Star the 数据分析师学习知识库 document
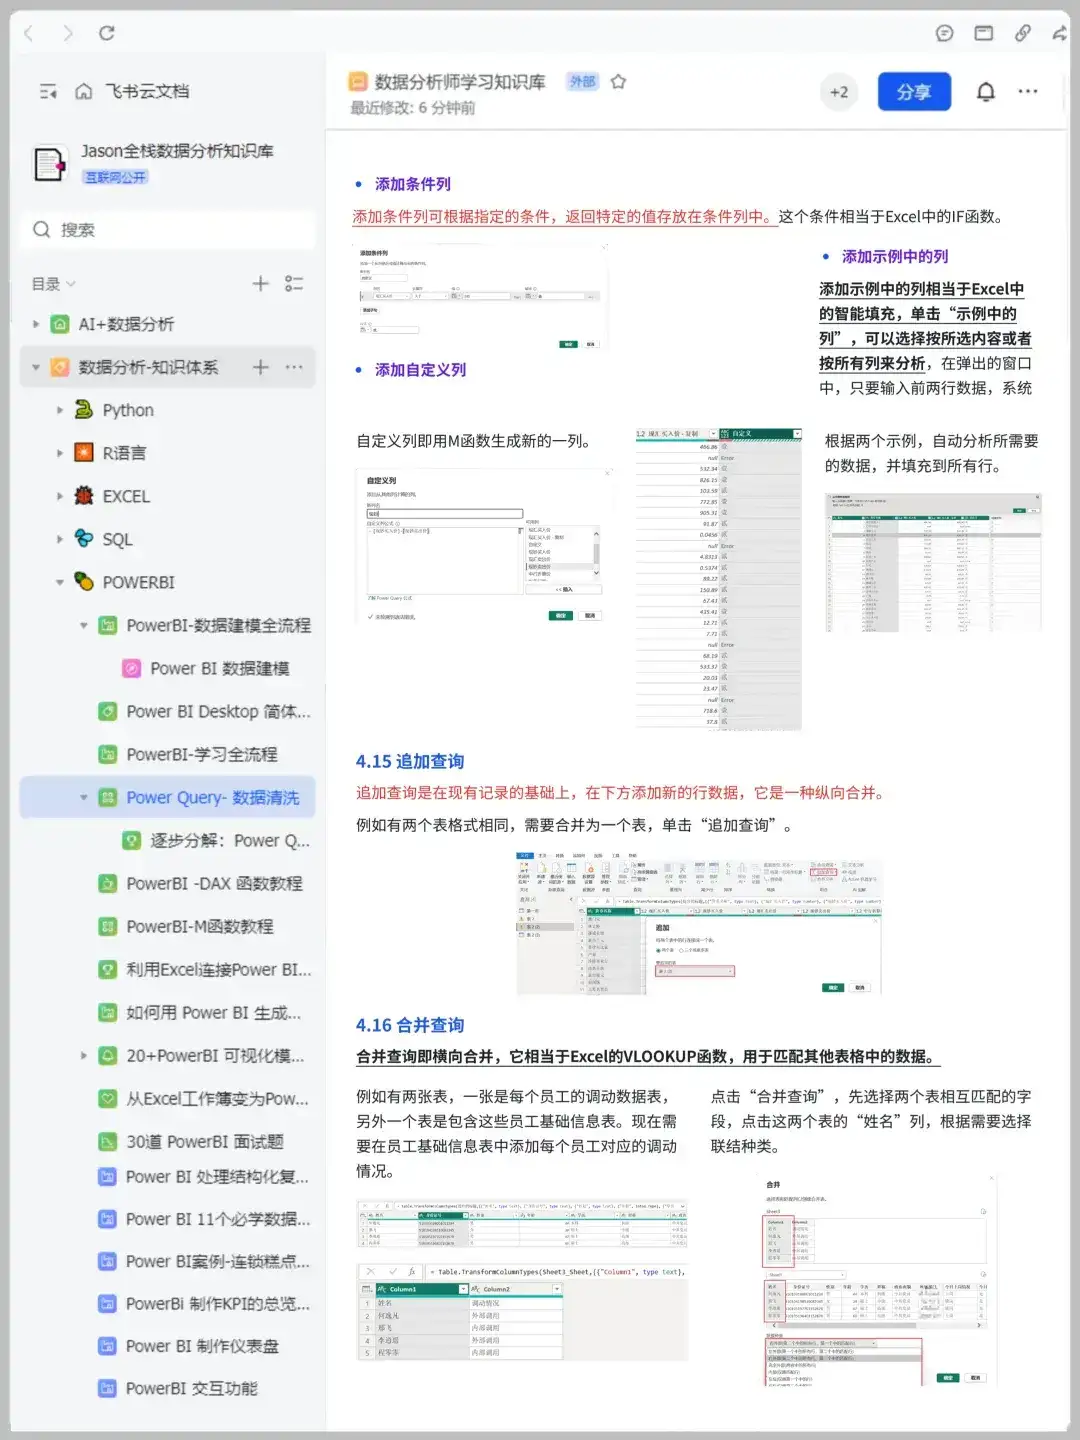 pos(619,83)
